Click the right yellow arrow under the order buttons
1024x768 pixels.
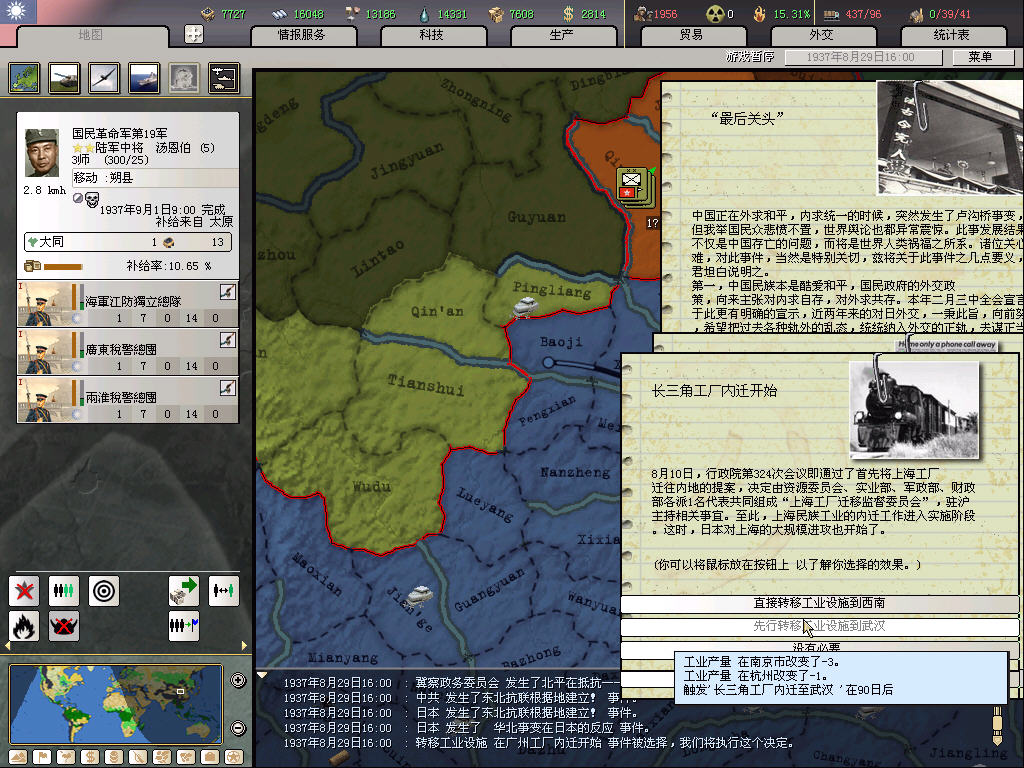[x=244, y=646]
